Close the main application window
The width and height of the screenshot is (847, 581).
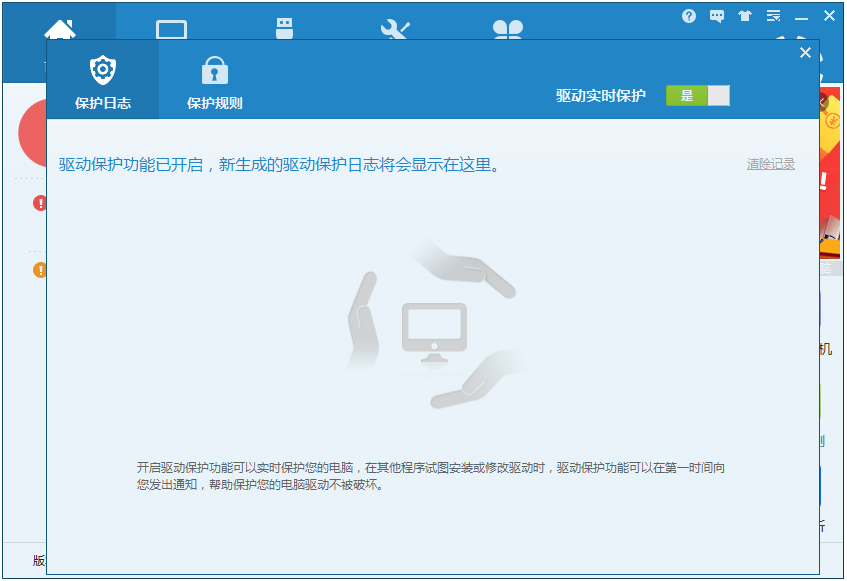829,16
